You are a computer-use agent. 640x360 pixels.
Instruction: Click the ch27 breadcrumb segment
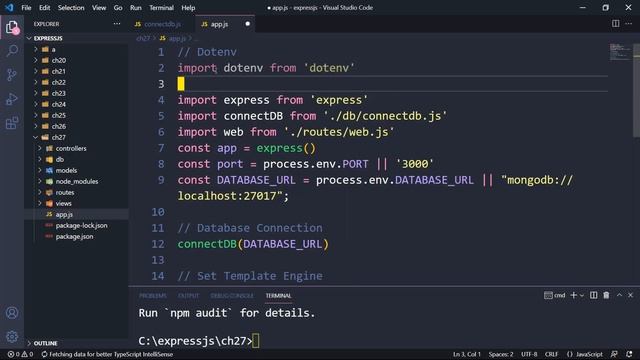click(x=143, y=38)
